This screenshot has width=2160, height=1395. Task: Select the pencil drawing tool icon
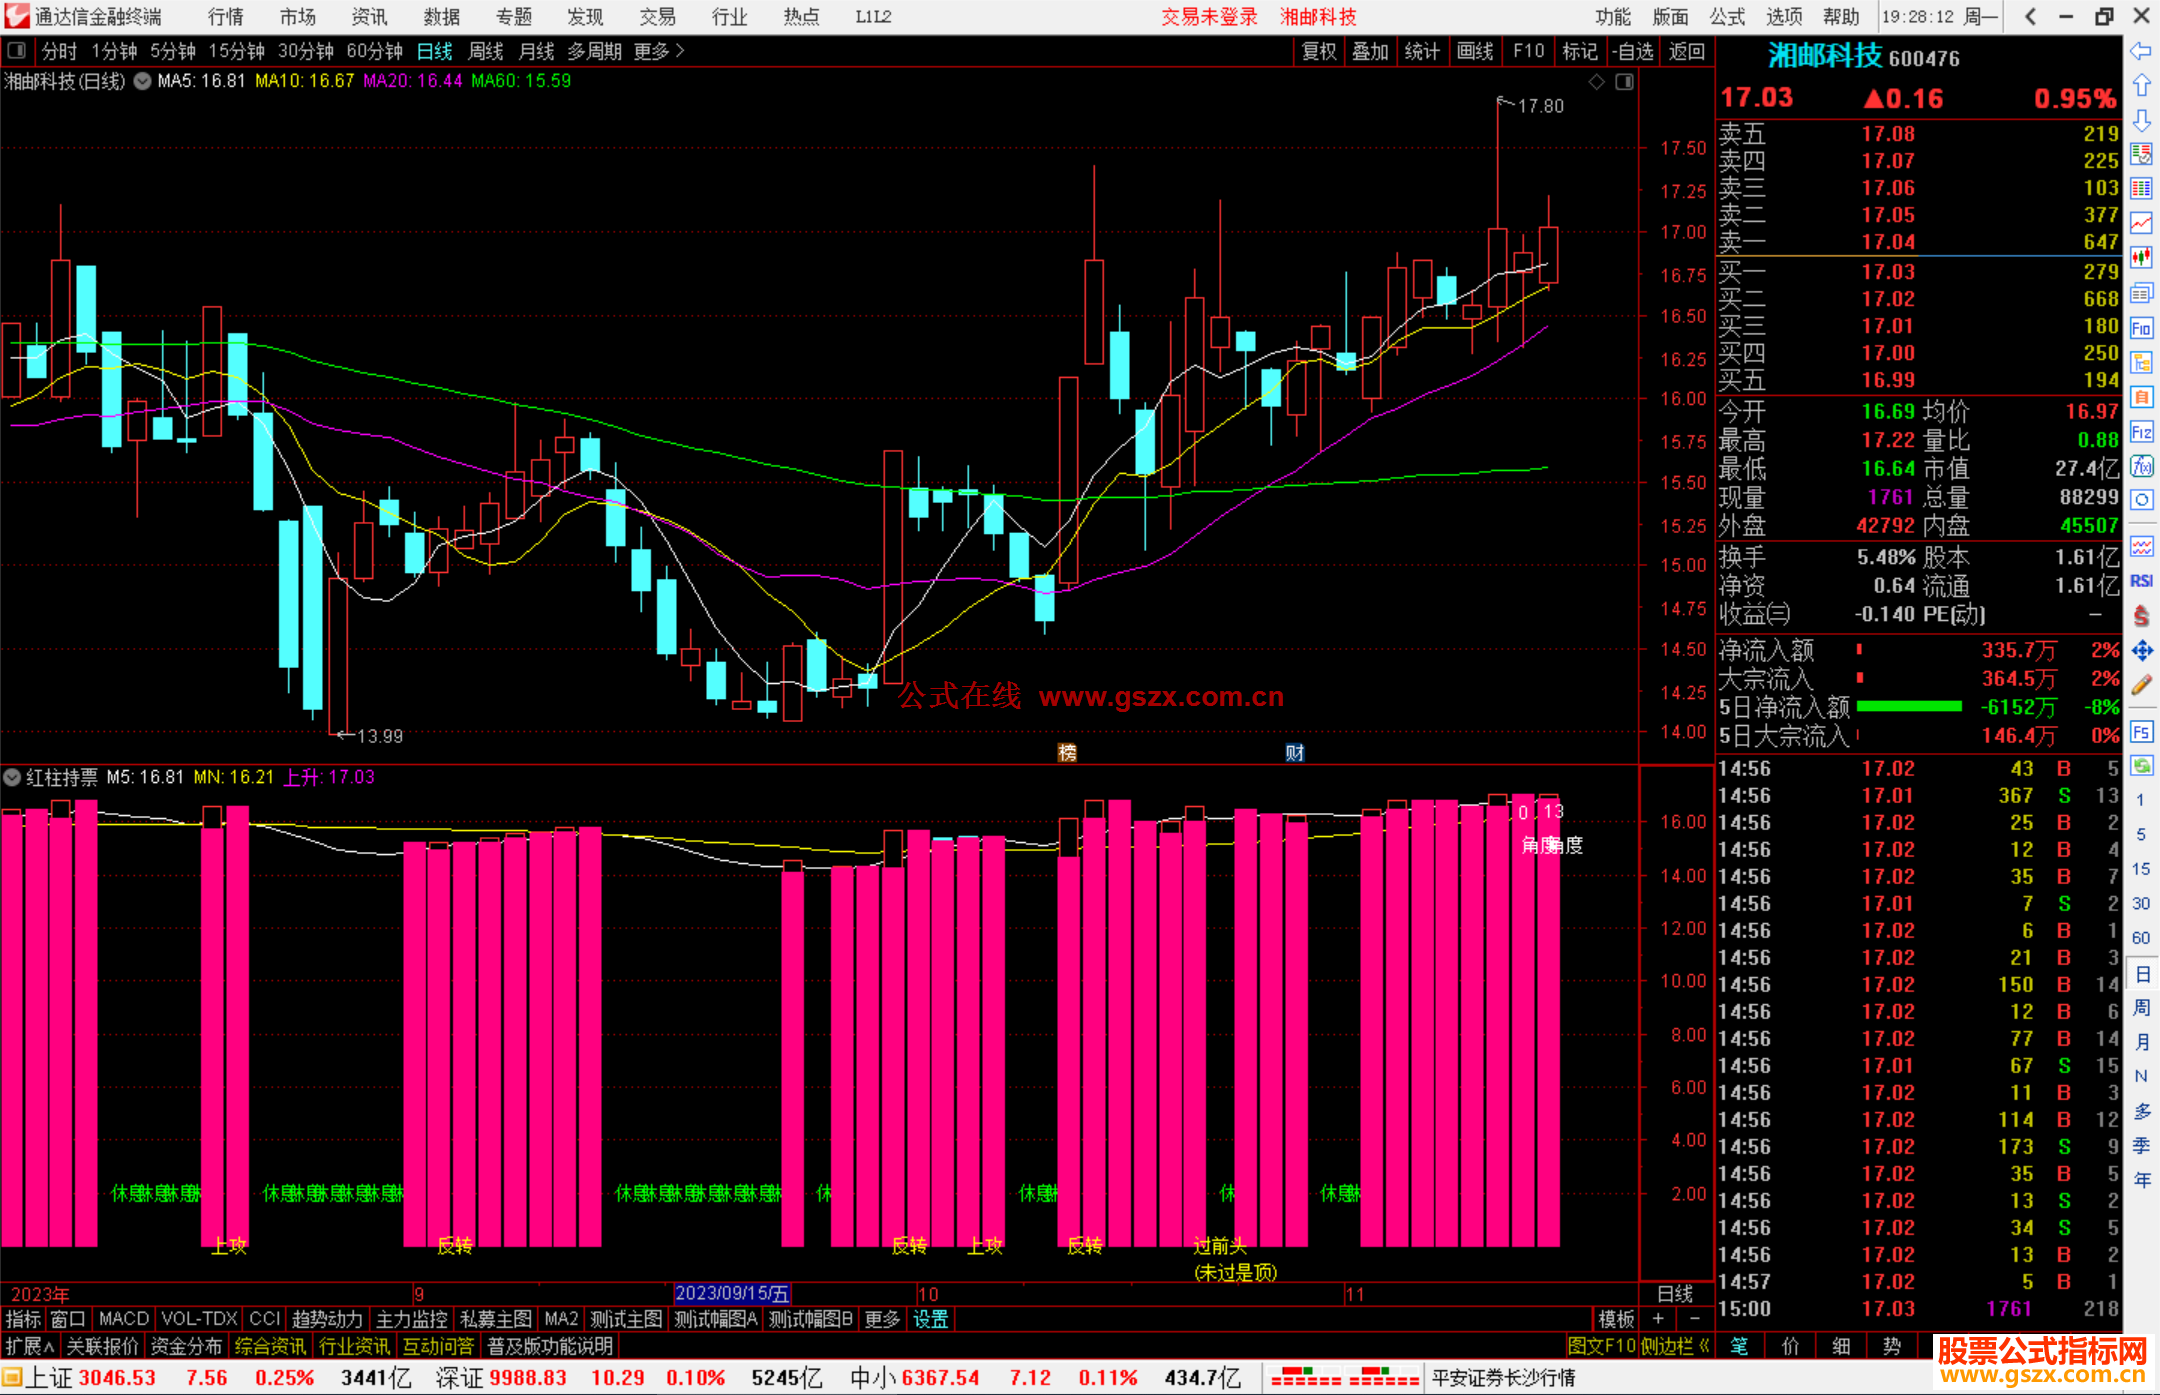point(2141,686)
